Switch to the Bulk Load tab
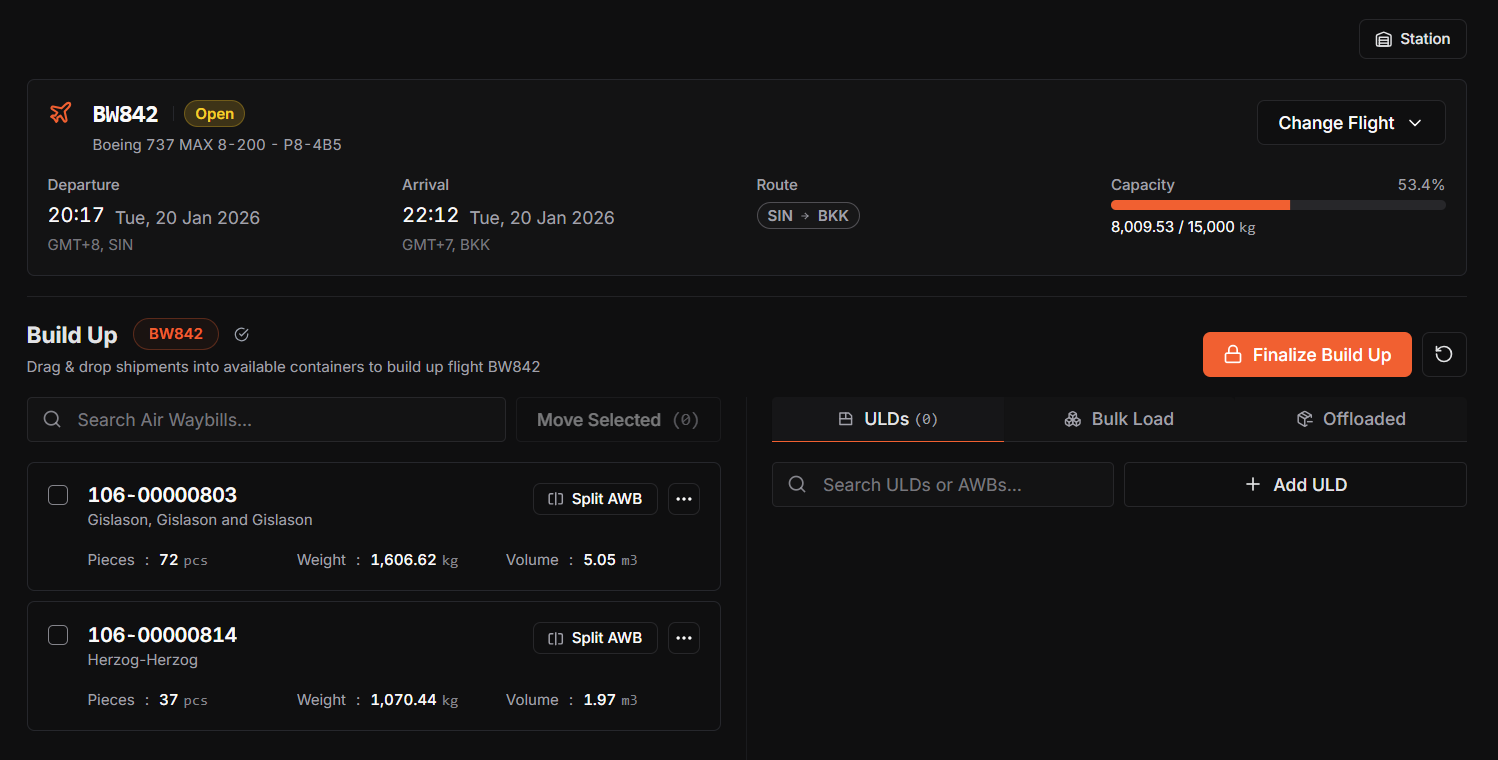1498x760 pixels. (1119, 419)
